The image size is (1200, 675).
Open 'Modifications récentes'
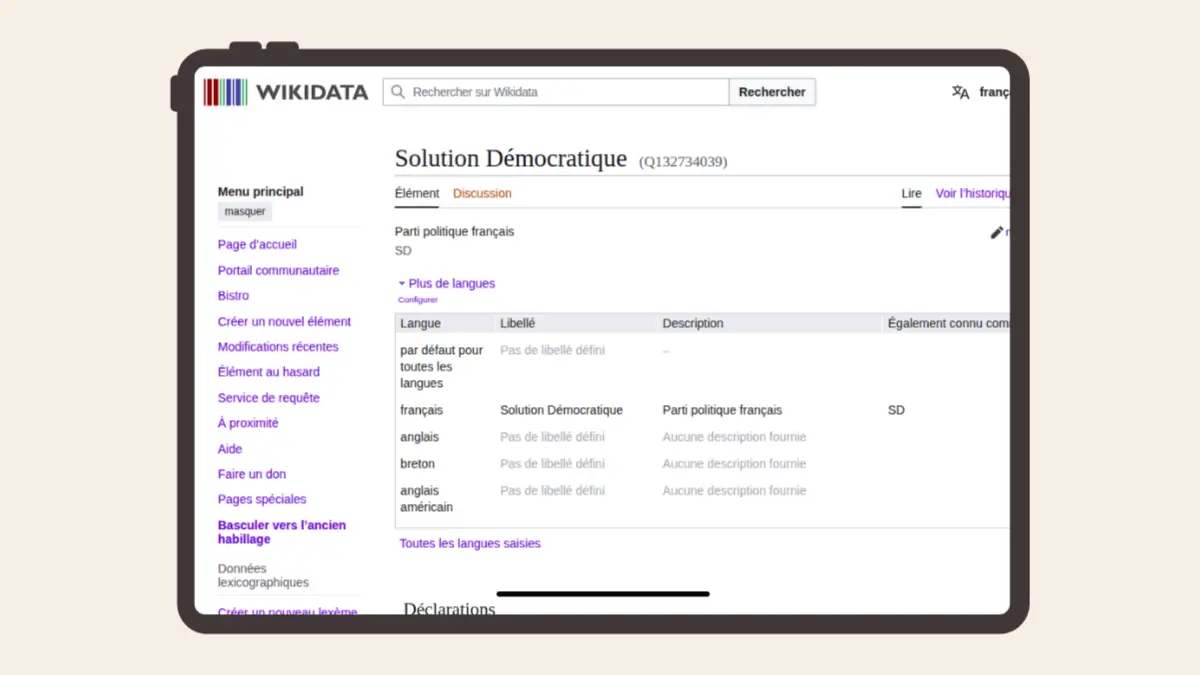click(278, 347)
